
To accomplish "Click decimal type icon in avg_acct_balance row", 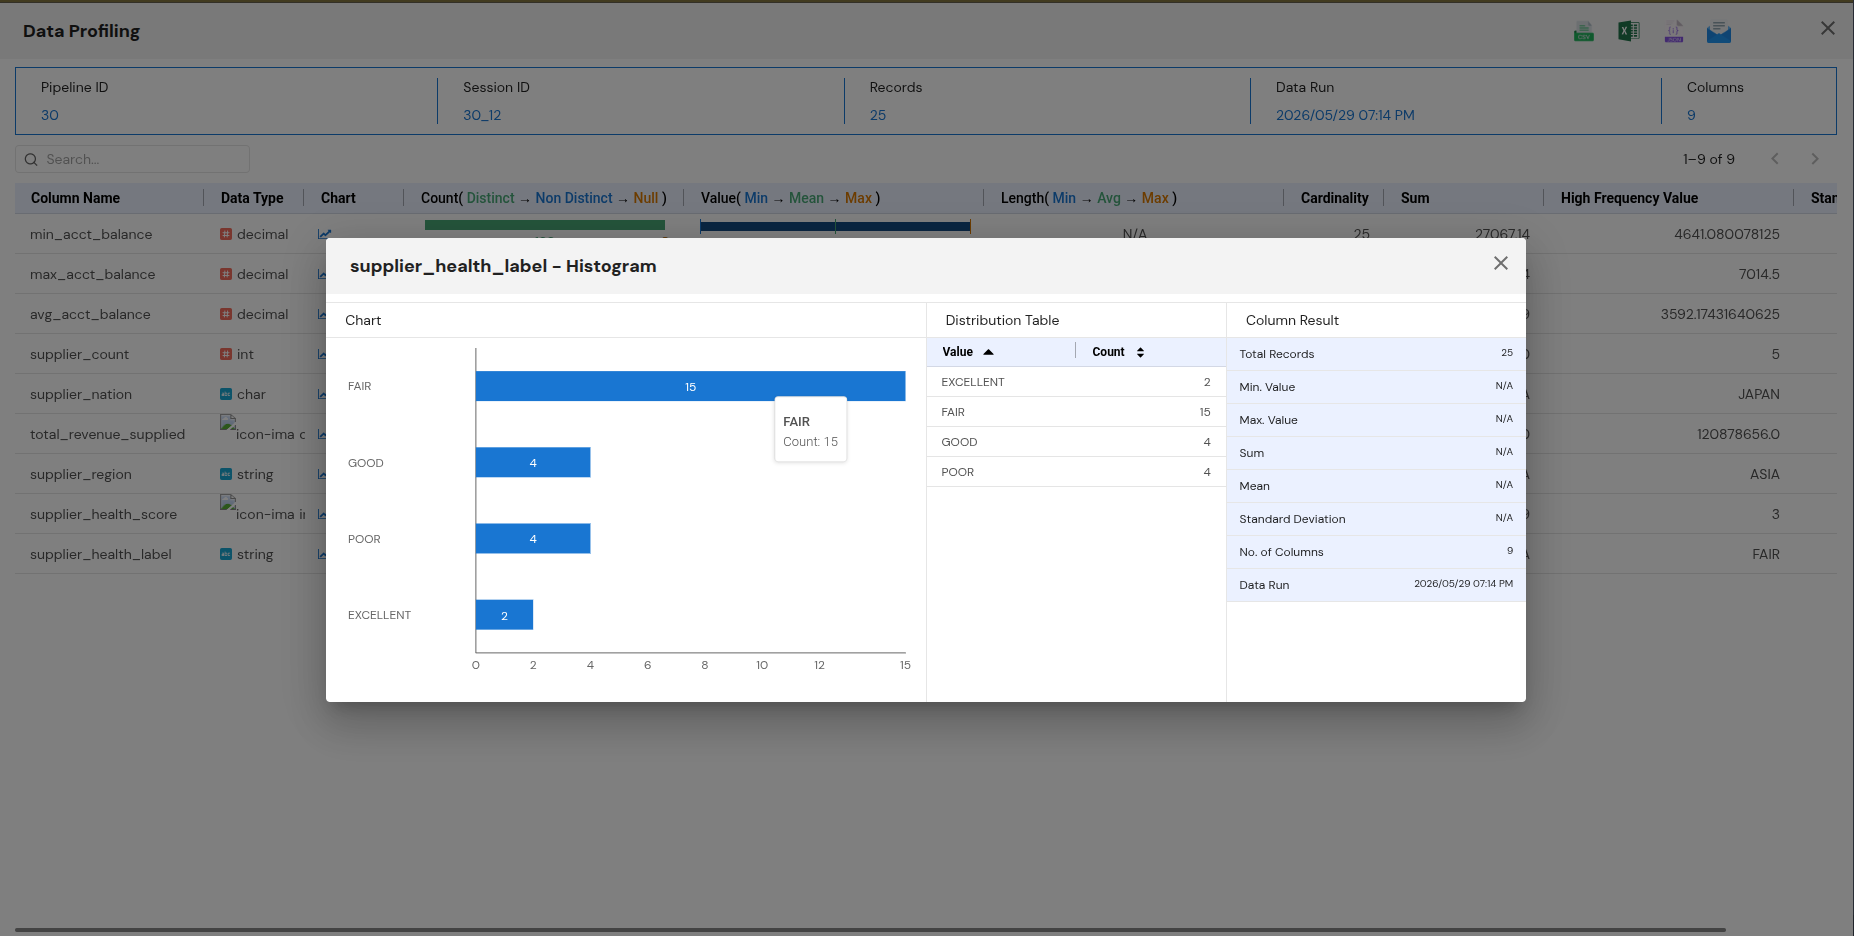I will pos(226,314).
